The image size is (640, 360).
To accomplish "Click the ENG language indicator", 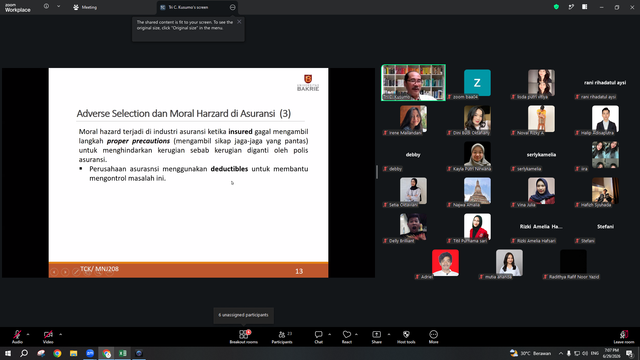I will click(595, 353).
